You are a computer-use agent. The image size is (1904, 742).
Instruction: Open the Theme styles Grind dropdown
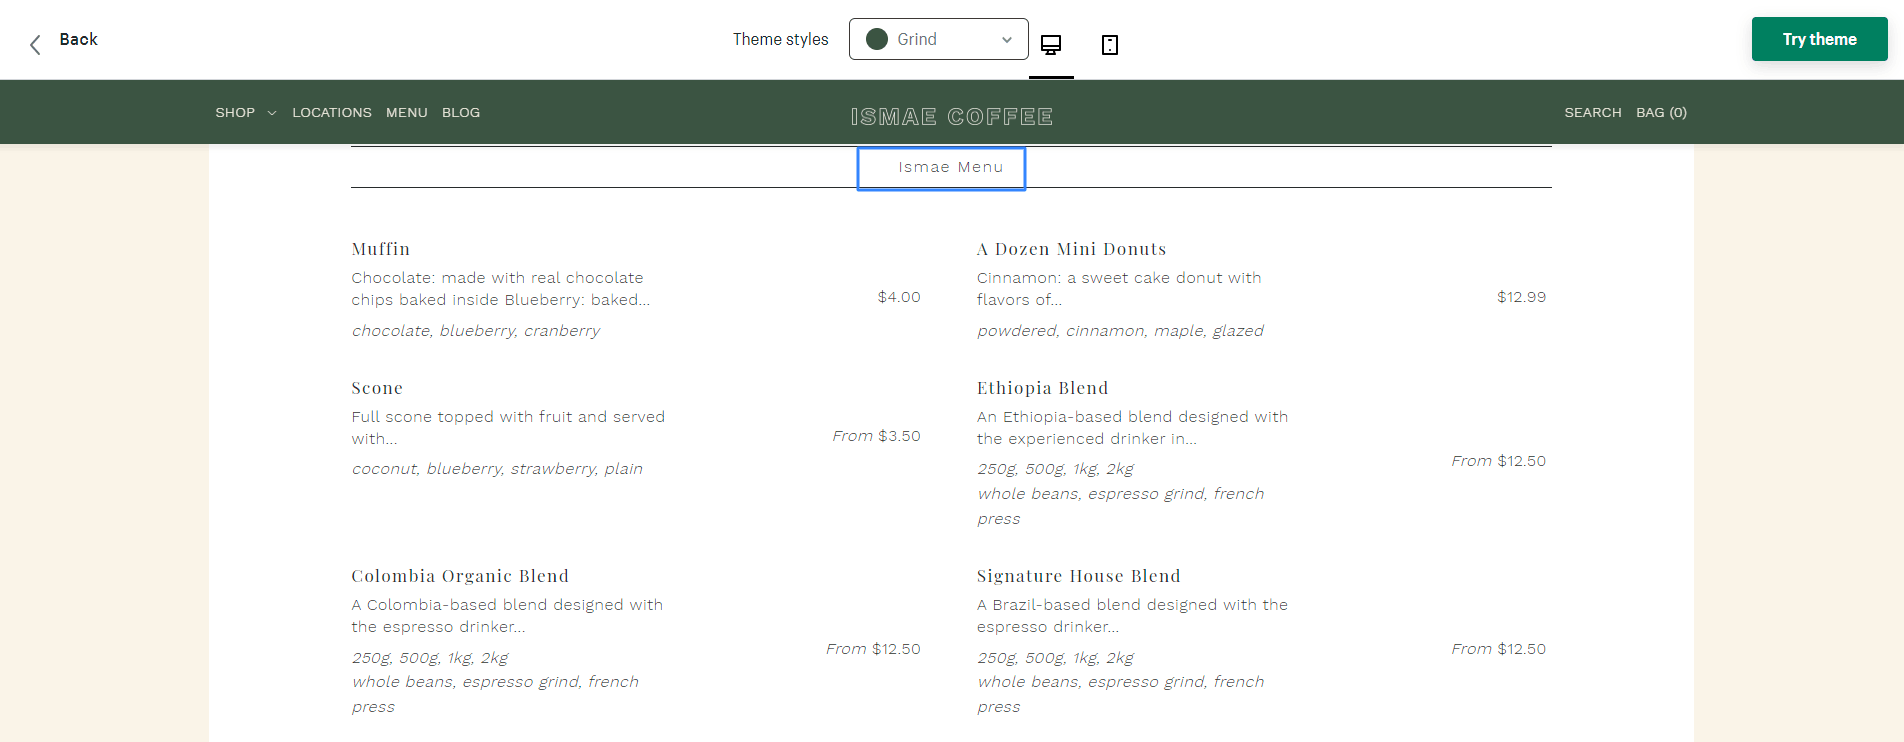tap(938, 39)
